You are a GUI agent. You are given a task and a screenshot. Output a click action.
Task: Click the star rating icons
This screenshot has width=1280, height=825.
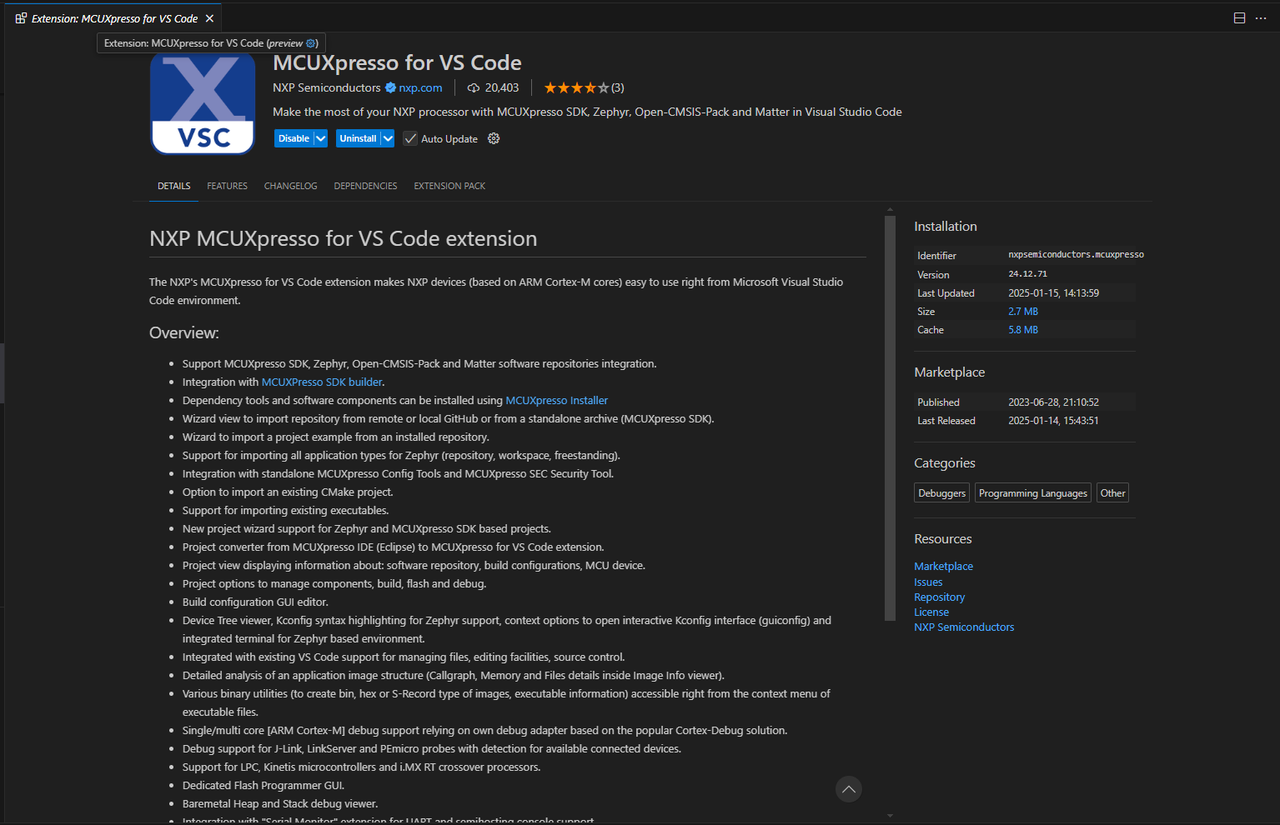coord(576,88)
